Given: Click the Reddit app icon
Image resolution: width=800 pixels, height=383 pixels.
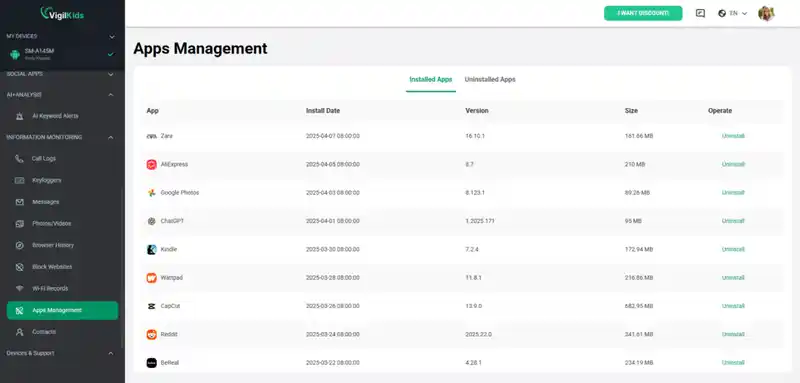Looking at the screenshot, I should (152, 335).
